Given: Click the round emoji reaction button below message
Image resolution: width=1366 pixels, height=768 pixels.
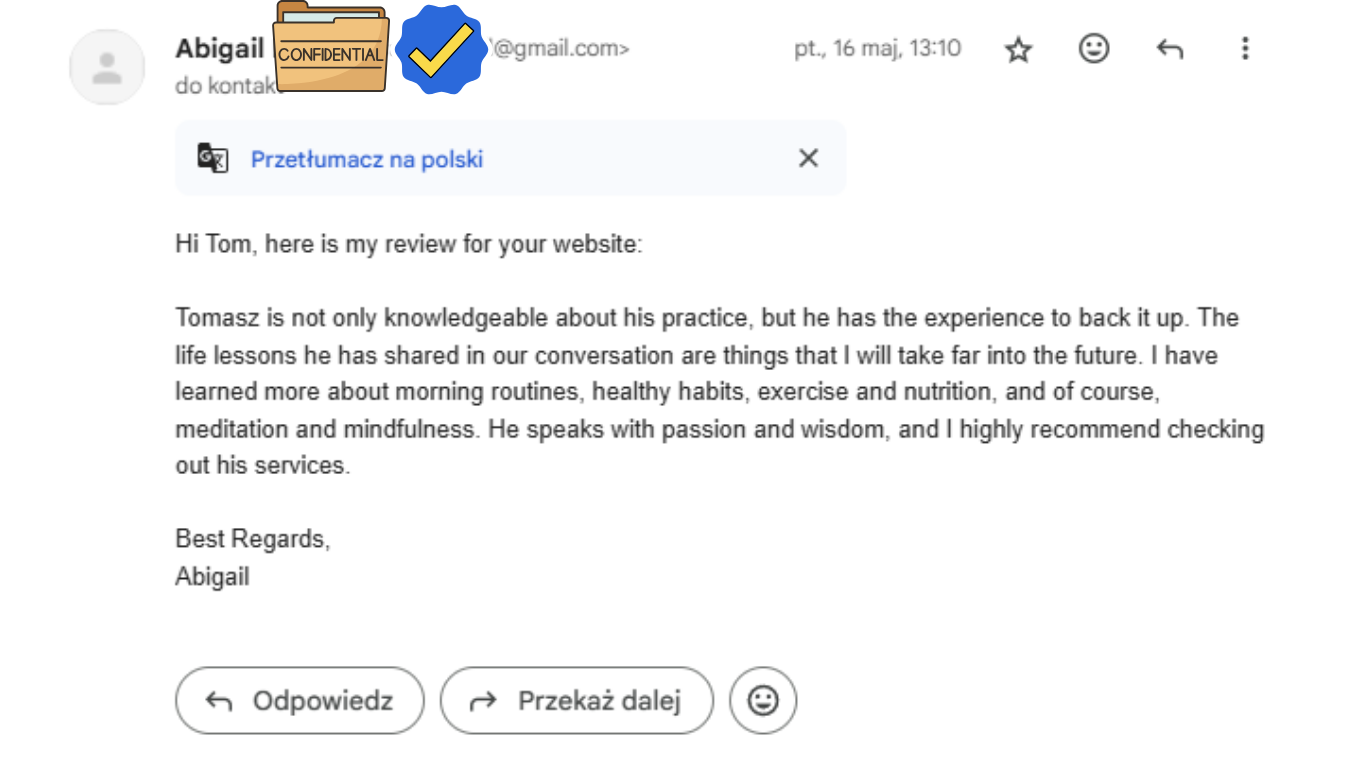Looking at the screenshot, I should pyautogui.click(x=763, y=701).
